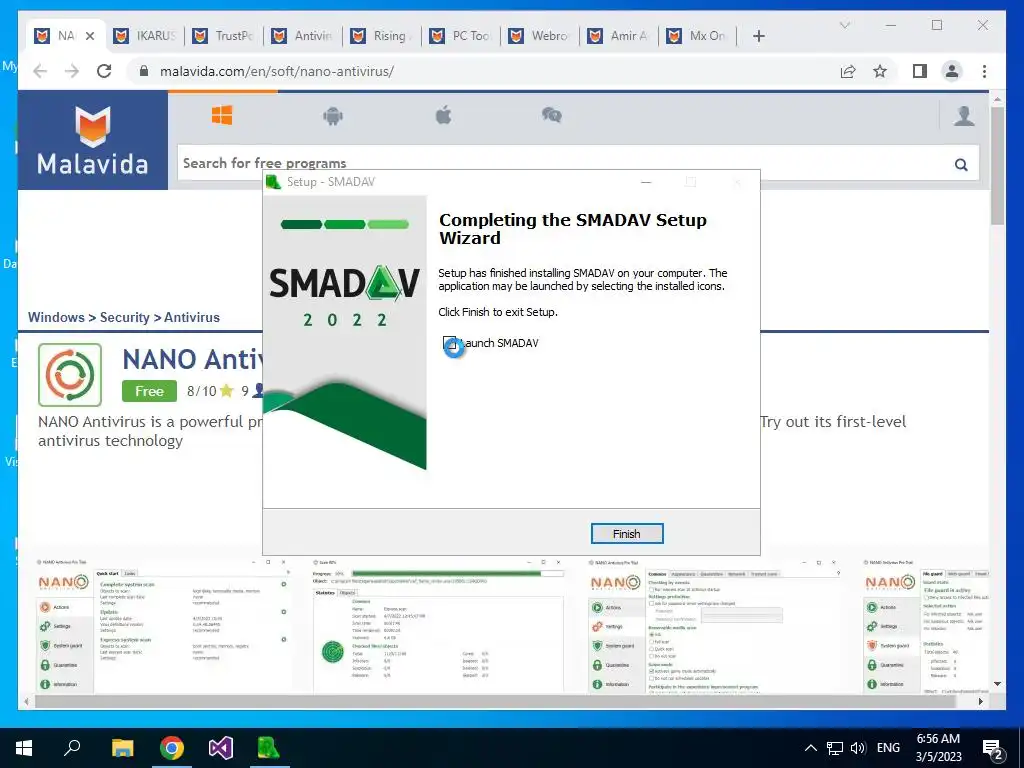Click scroll down arrow of page scrollbar
1024x768 pixels.
coord(997,684)
